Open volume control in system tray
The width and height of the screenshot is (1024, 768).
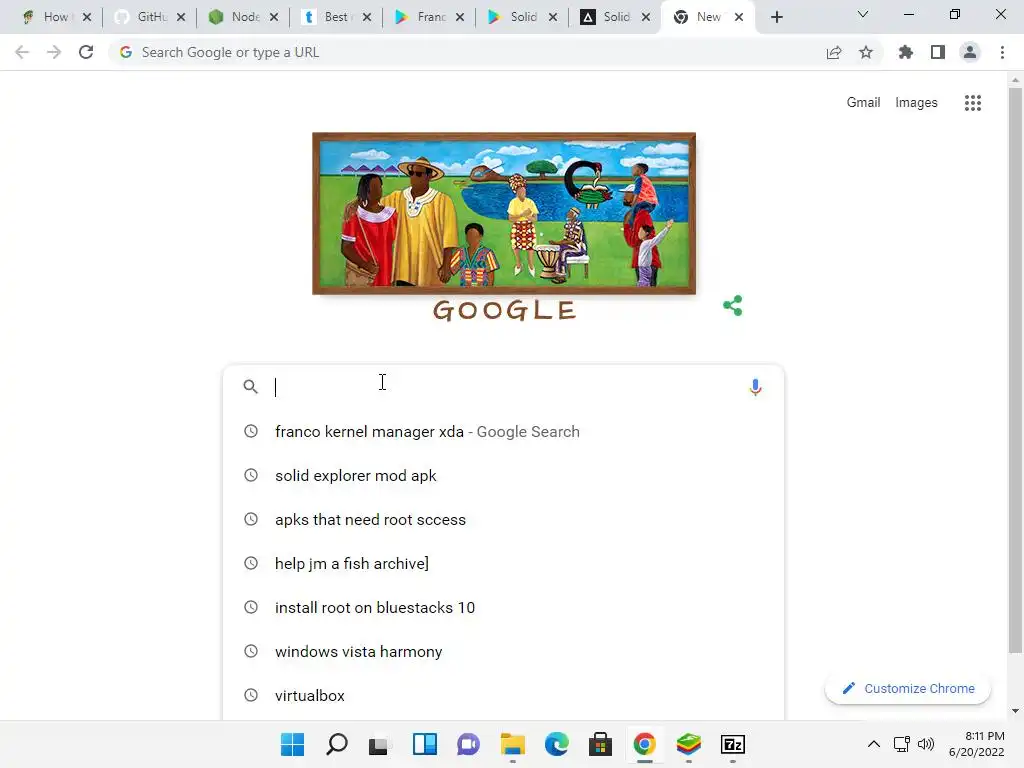coord(926,744)
